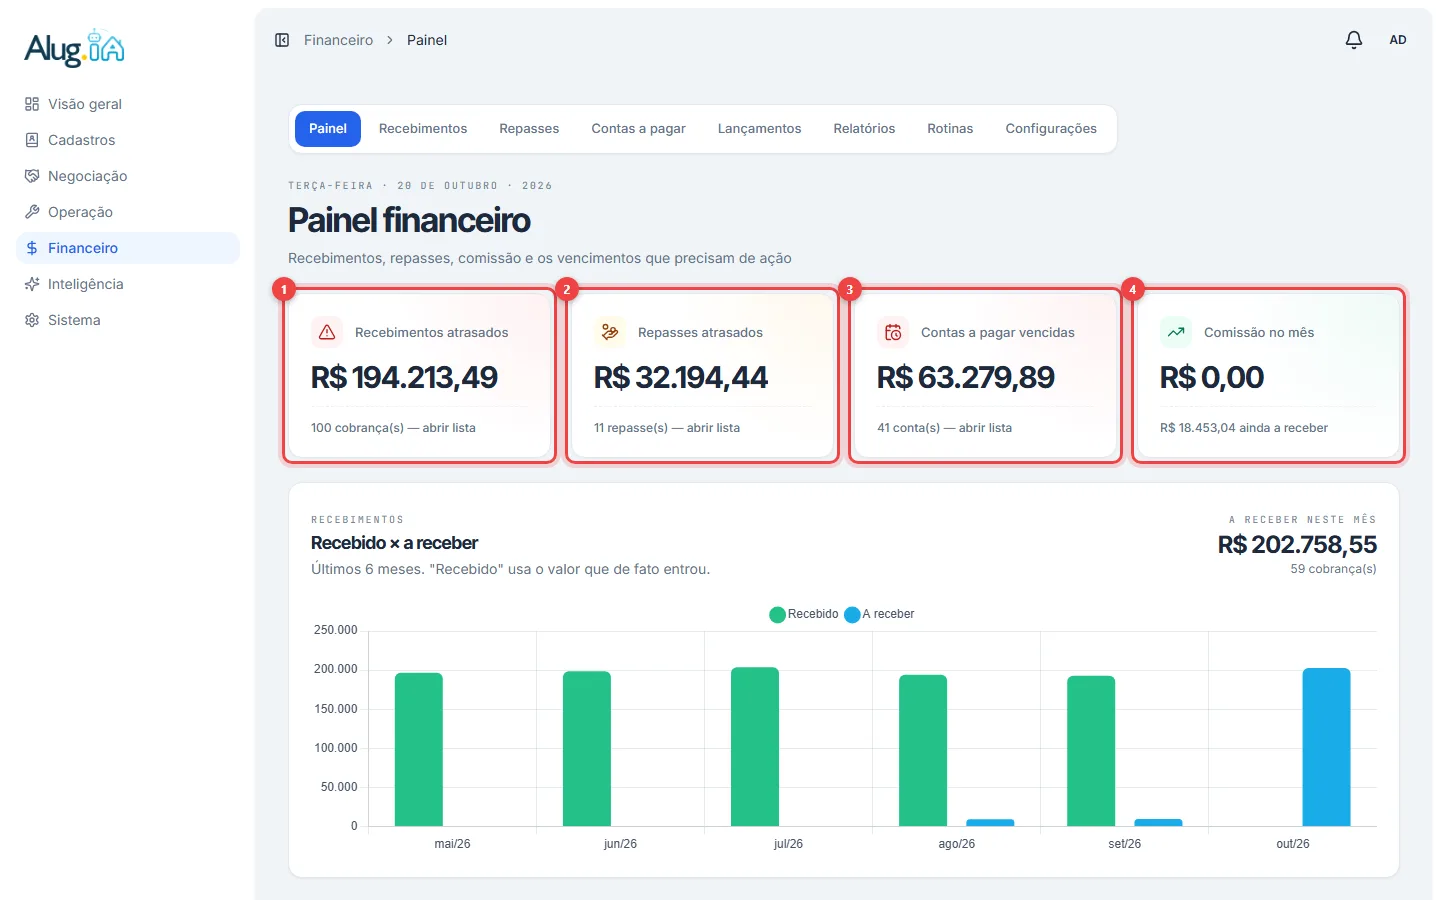
Task: Go to the Contas a pagar tab
Action: click(638, 129)
